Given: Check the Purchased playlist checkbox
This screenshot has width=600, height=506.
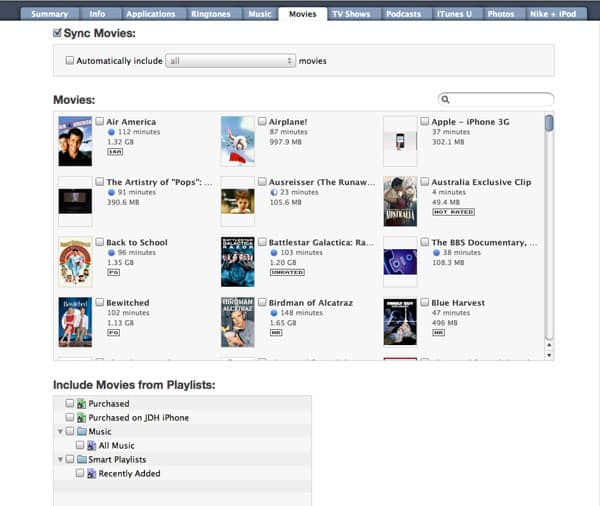Looking at the screenshot, I should click(x=70, y=403).
